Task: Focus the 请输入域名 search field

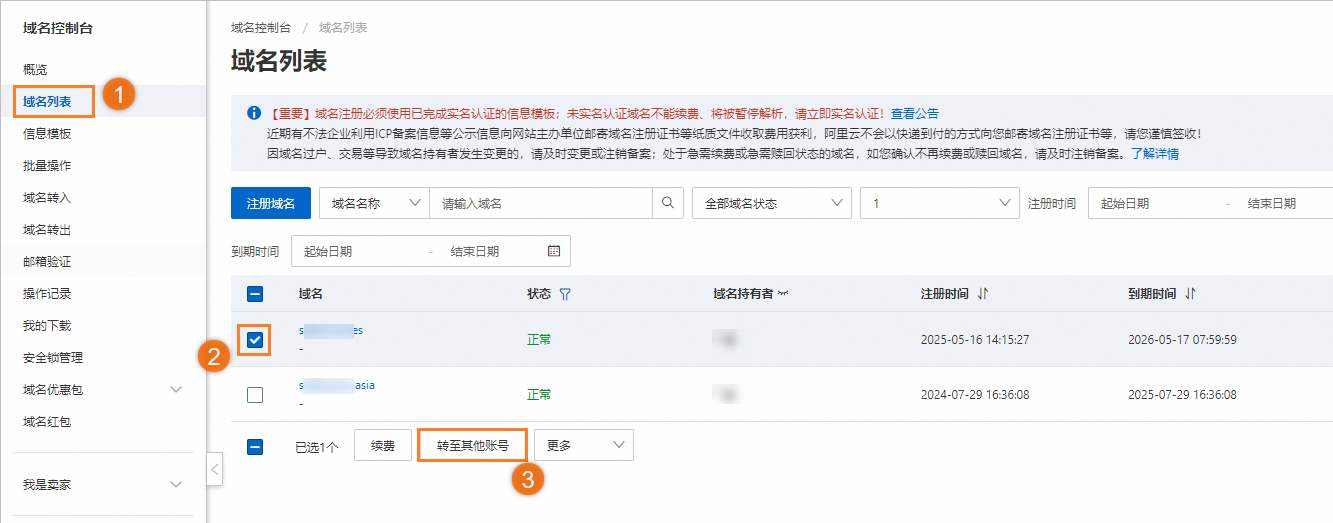Action: (540, 203)
